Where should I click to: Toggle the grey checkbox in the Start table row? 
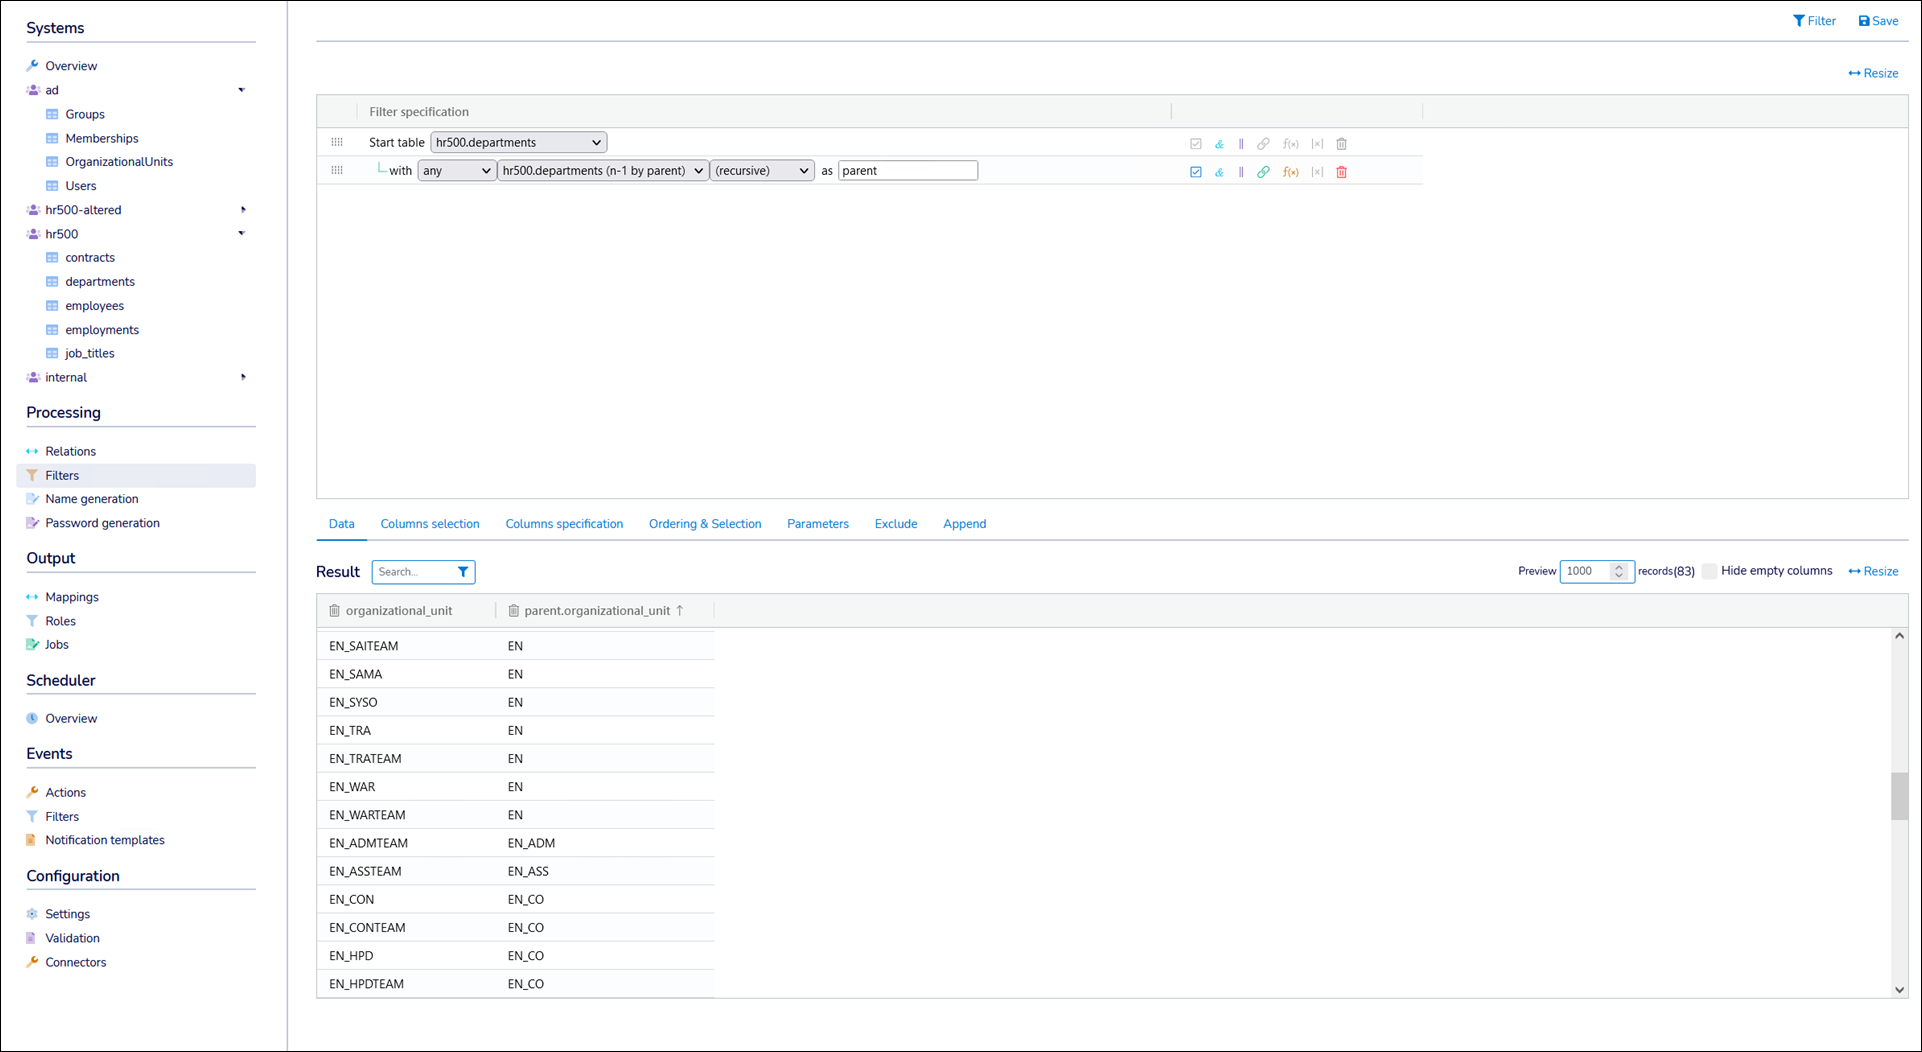1196,144
